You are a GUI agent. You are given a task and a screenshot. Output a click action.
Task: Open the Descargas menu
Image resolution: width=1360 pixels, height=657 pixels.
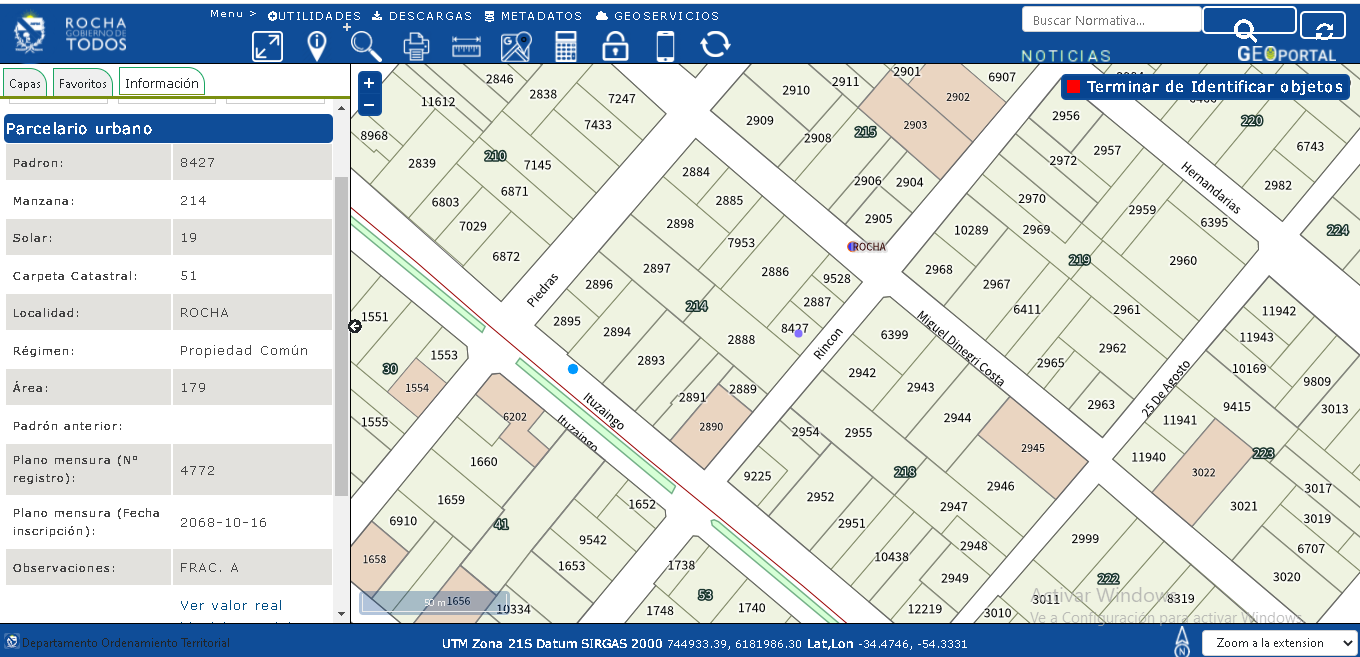(x=422, y=16)
